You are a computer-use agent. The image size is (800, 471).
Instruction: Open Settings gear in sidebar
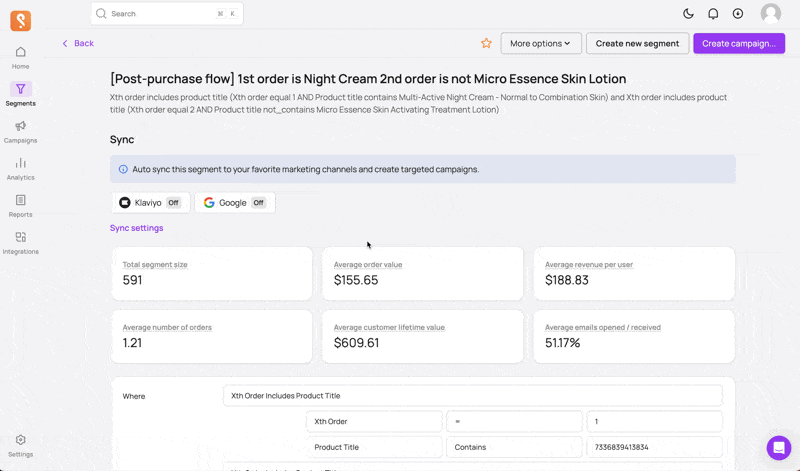point(20,445)
